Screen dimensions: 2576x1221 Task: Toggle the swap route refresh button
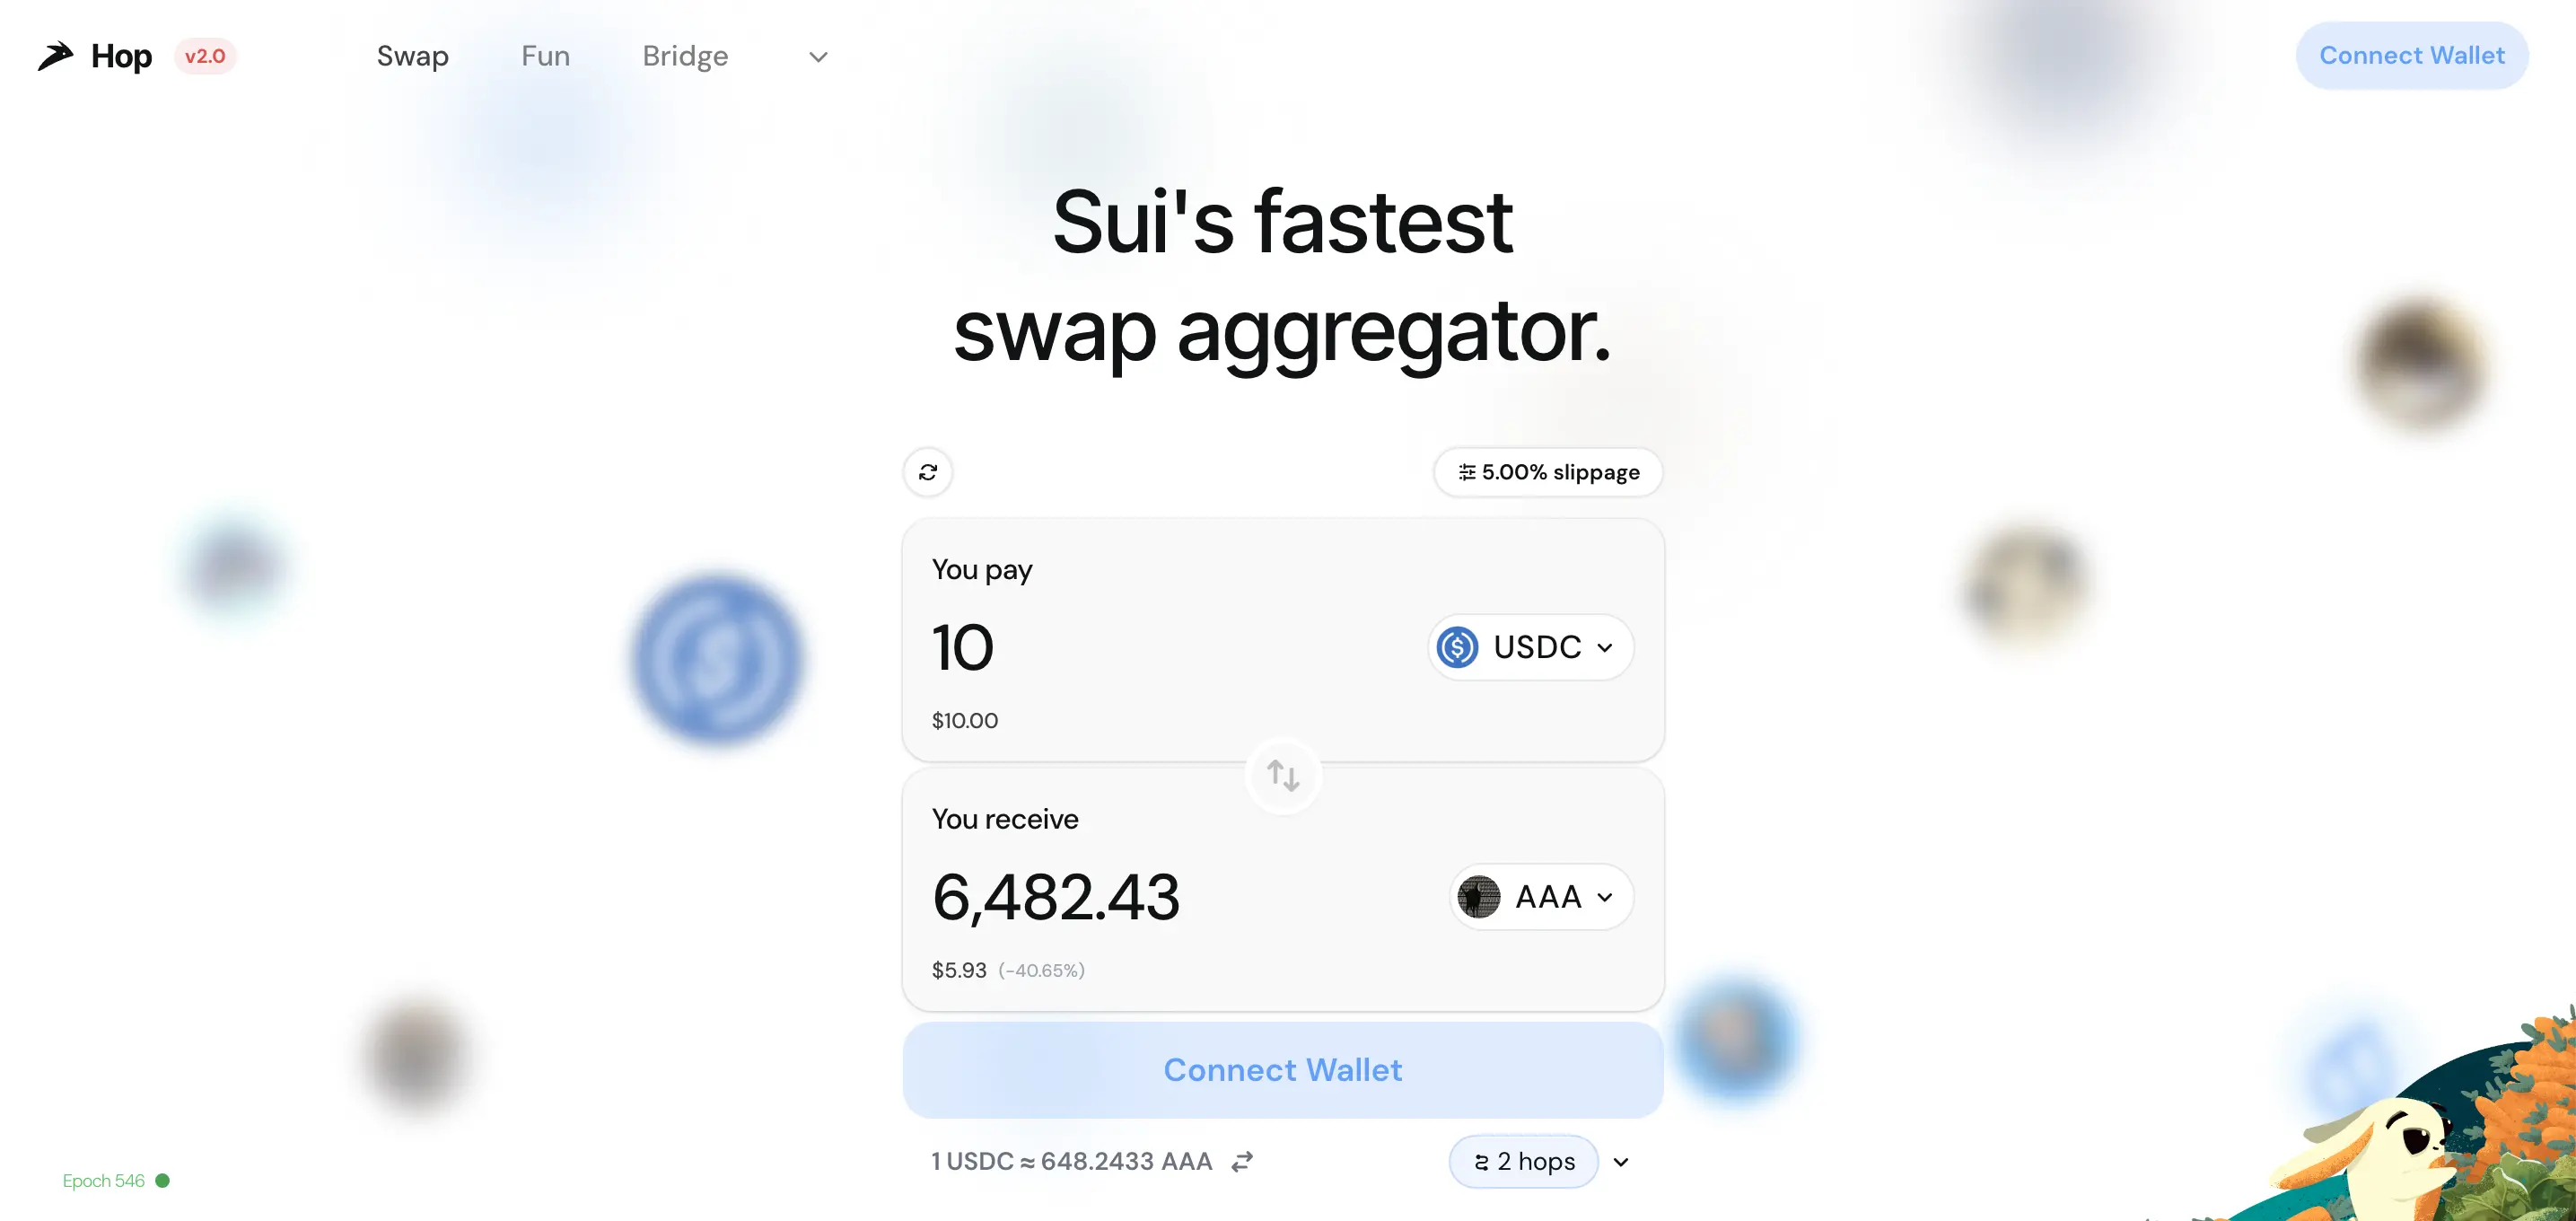[926, 473]
